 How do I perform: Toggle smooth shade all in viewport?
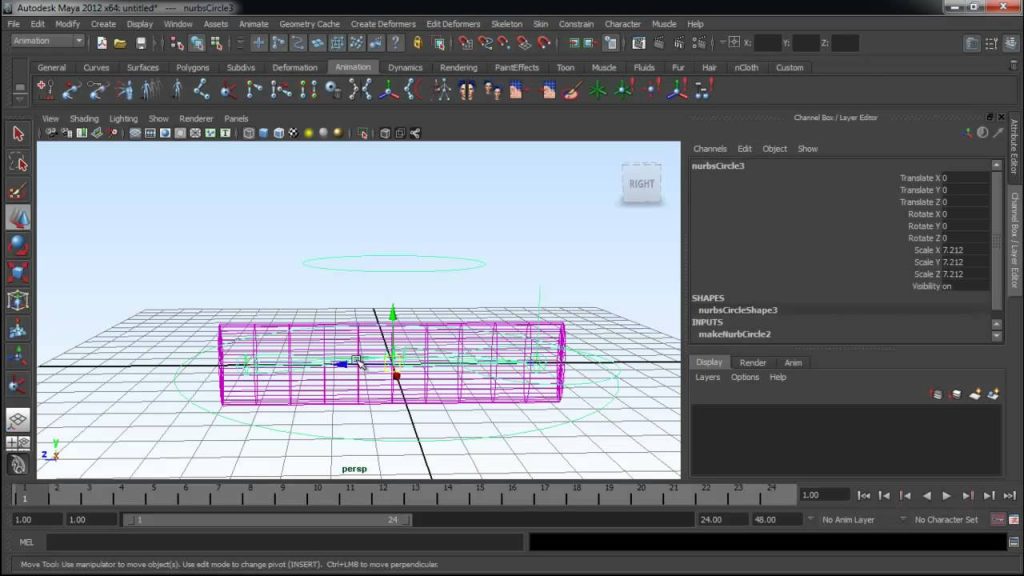pos(264,133)
